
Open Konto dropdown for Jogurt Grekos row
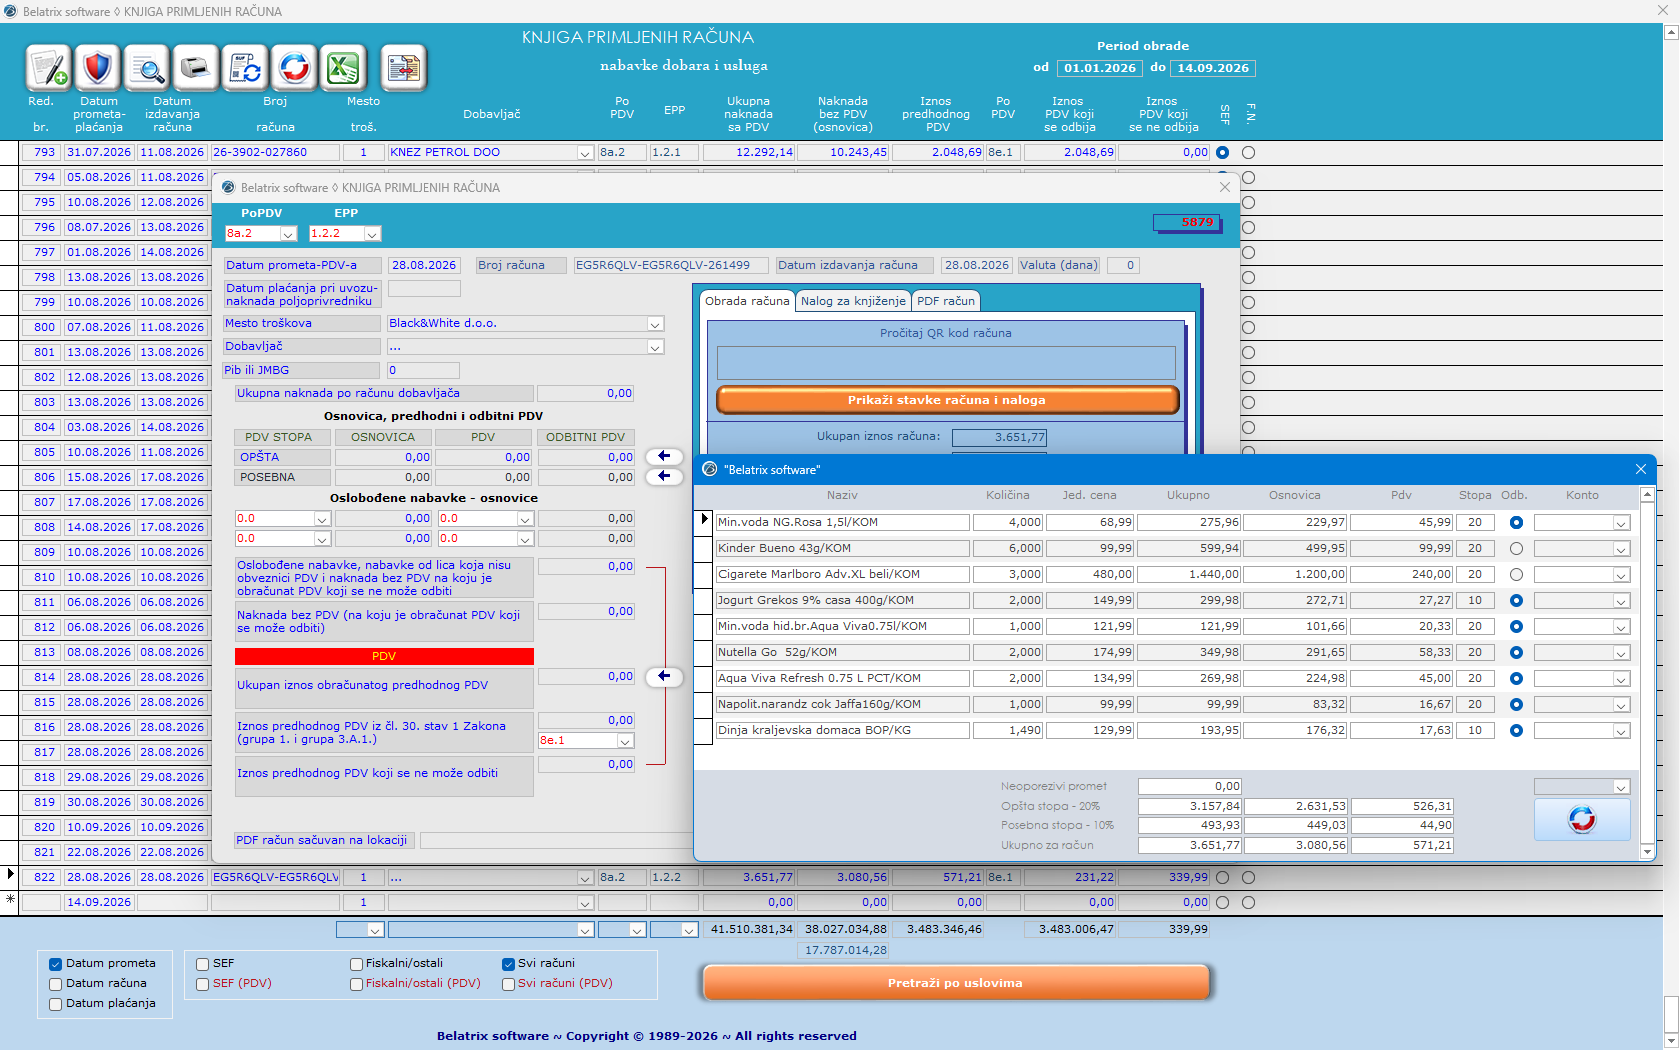(1621, 601)
